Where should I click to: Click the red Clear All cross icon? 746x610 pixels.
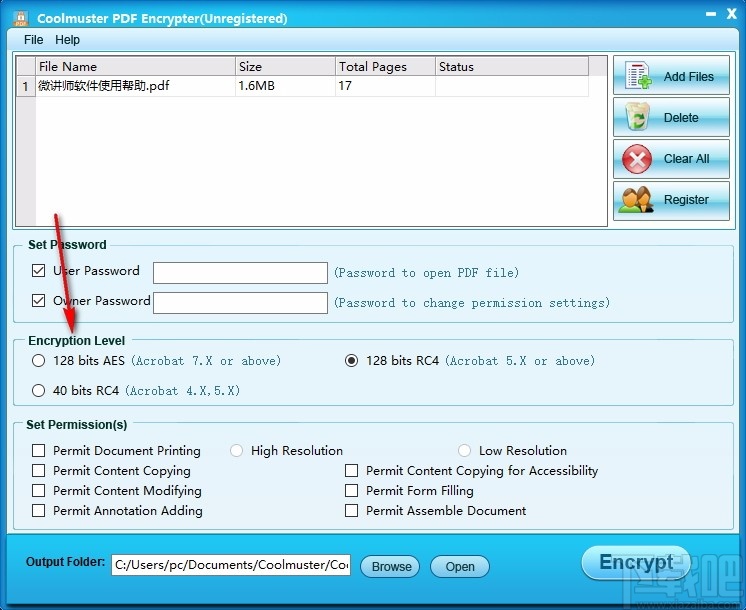click(x=637, y=158)
